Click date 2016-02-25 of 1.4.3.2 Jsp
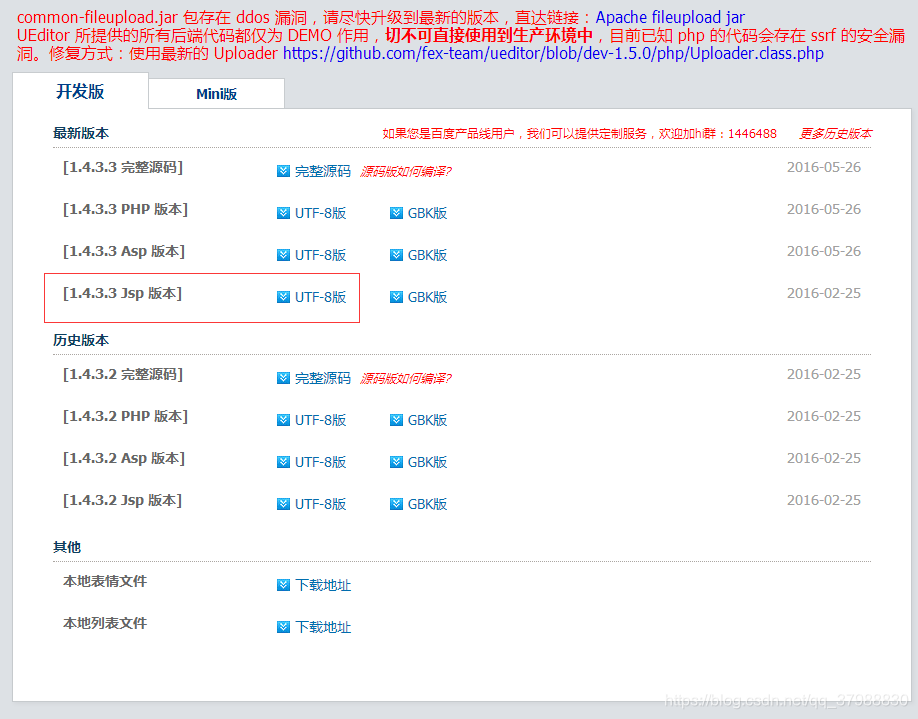Screen dimensions: 918x719 point(824,501)
